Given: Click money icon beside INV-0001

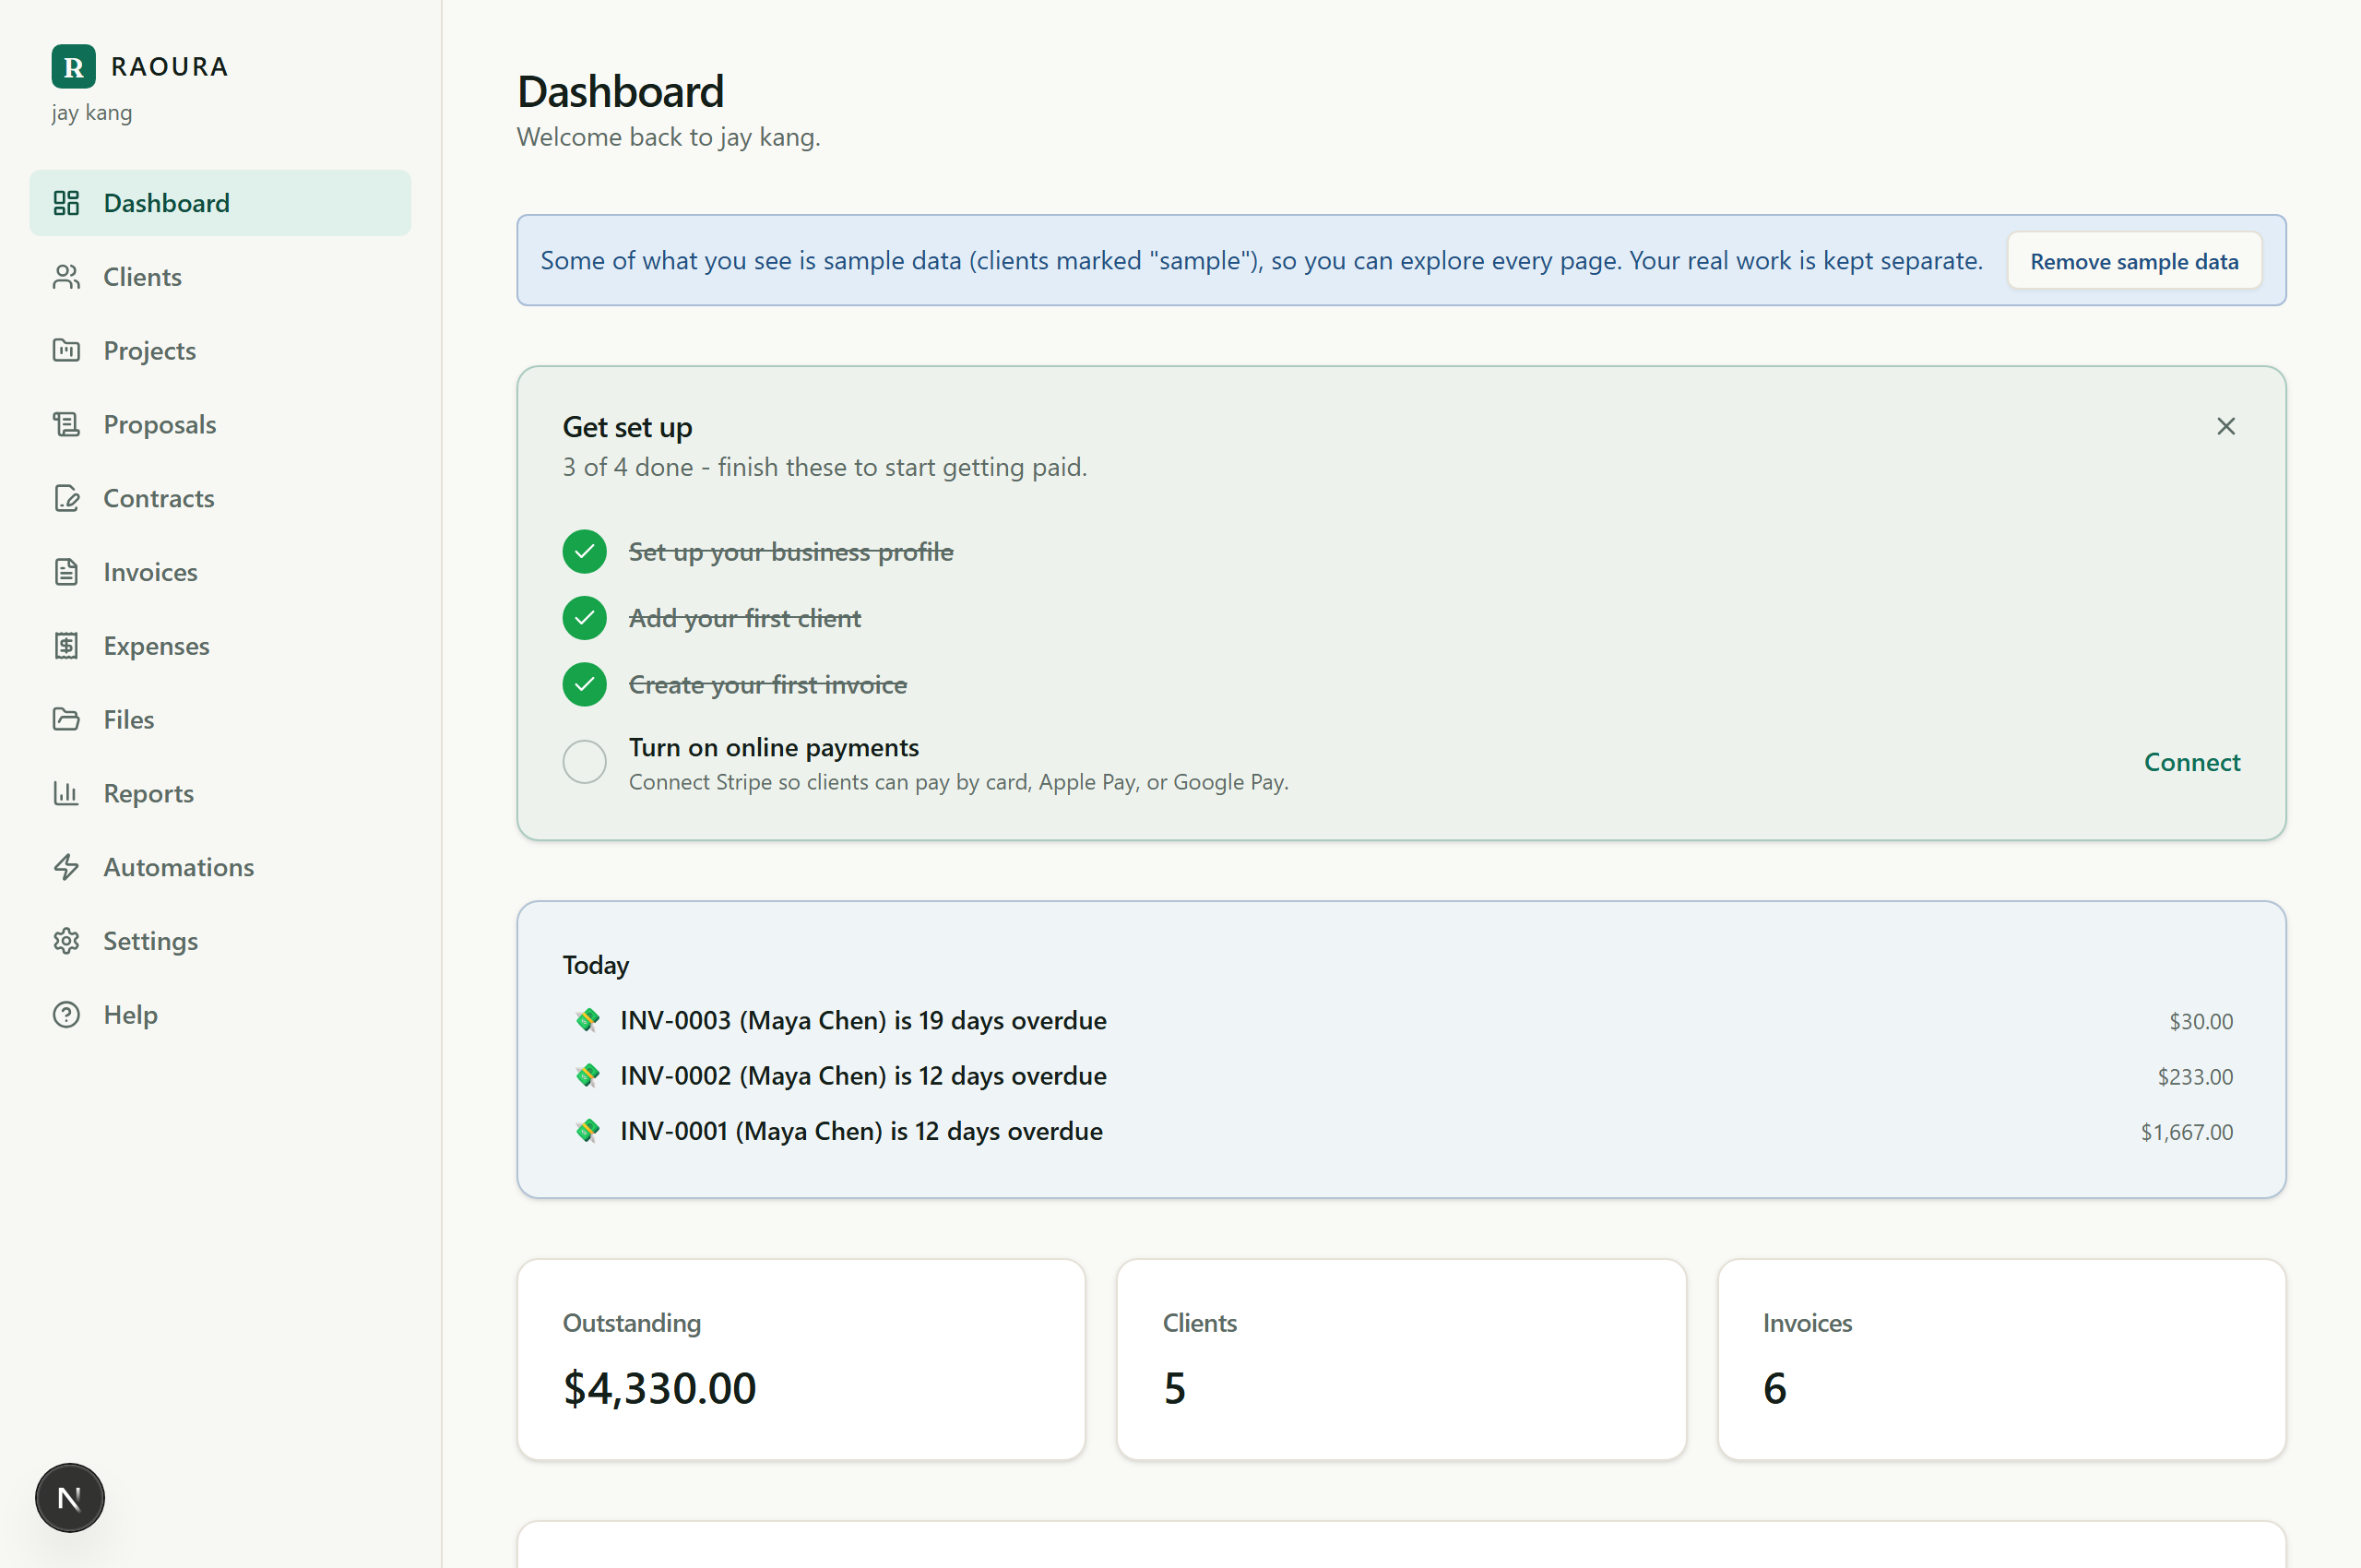Looking at the screenshot, I should pos(588,1131).
